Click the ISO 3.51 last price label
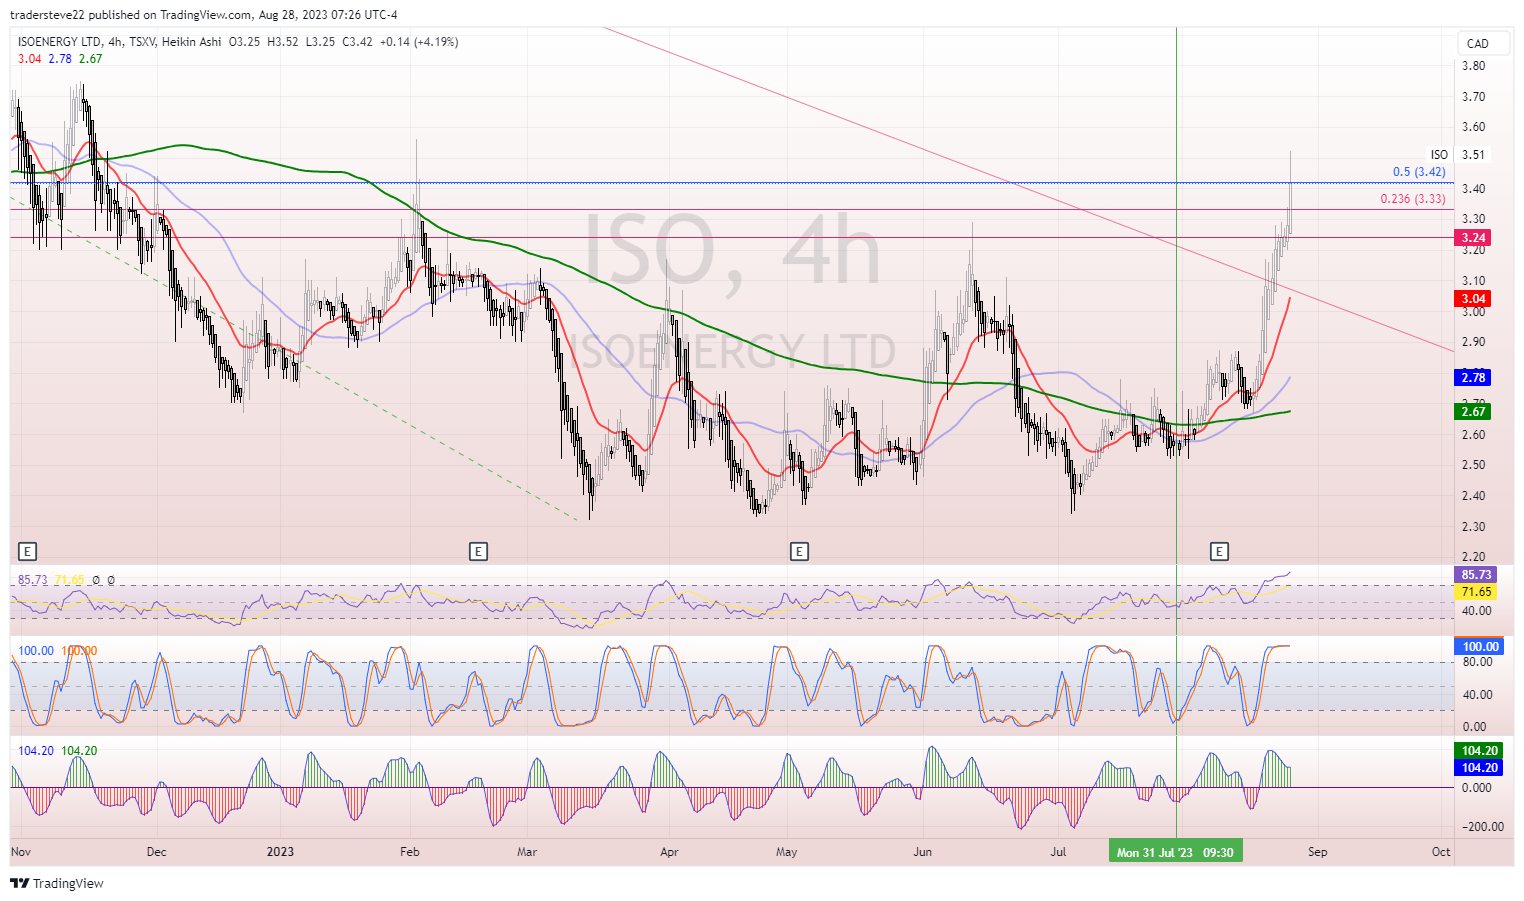Screen dimensions: 1524x901 coord(1458,155)
